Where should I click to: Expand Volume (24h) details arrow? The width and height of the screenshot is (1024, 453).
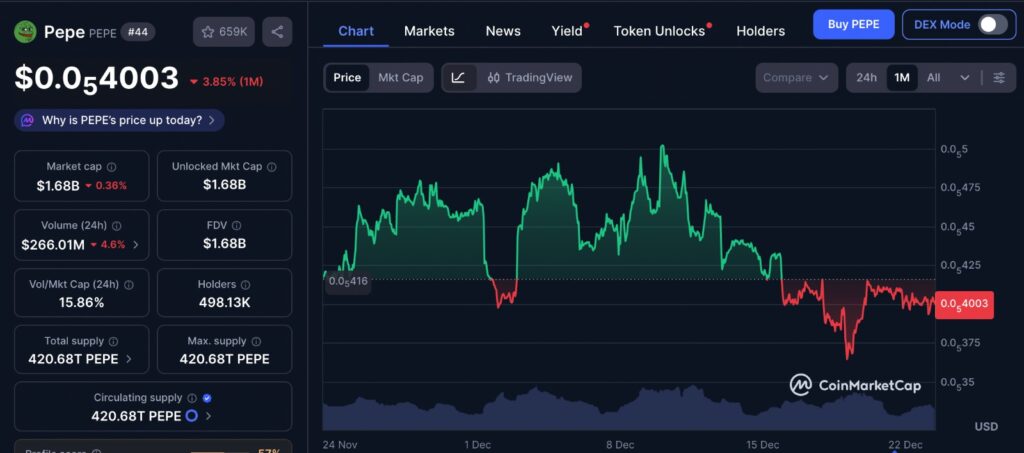pyautogui.click(x=136, y=245)
